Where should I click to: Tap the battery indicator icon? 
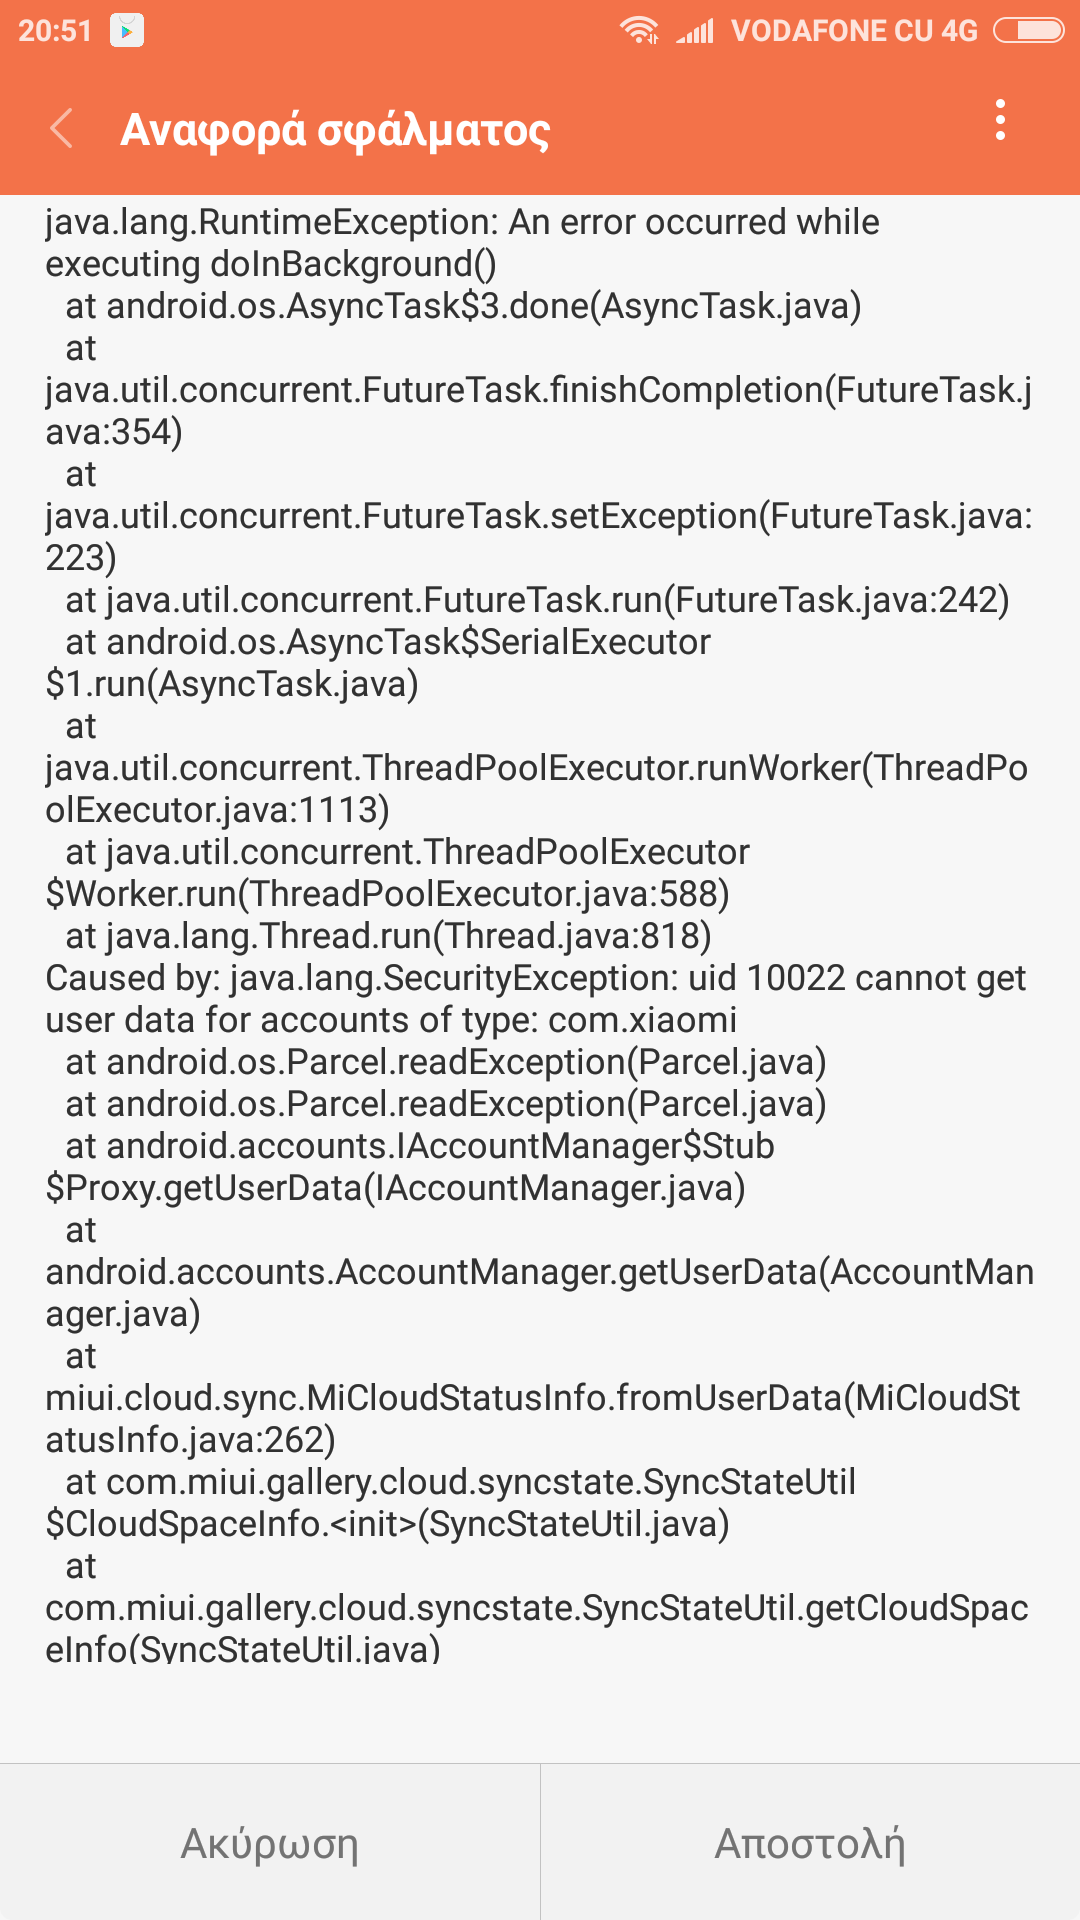pyautogui.click(x=1029, y=31)
